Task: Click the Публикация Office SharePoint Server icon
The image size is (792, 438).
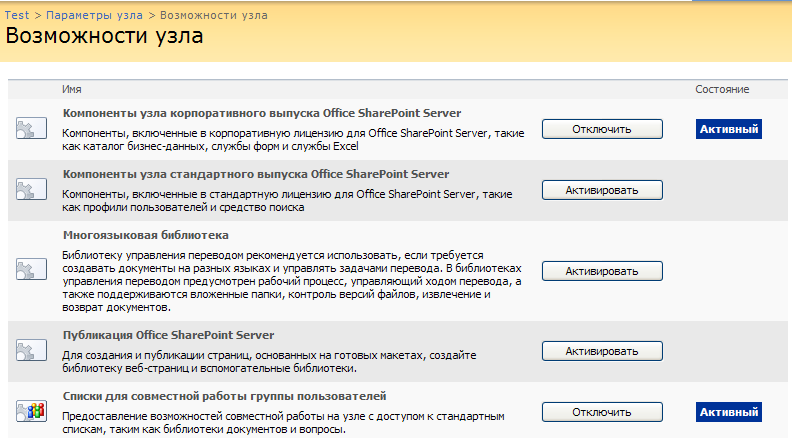Action: pos(31,350)
